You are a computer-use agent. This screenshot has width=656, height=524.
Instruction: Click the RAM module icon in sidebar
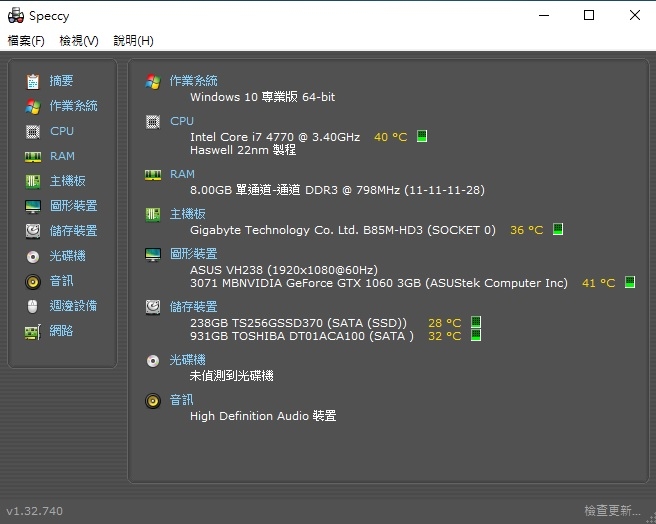33,157
